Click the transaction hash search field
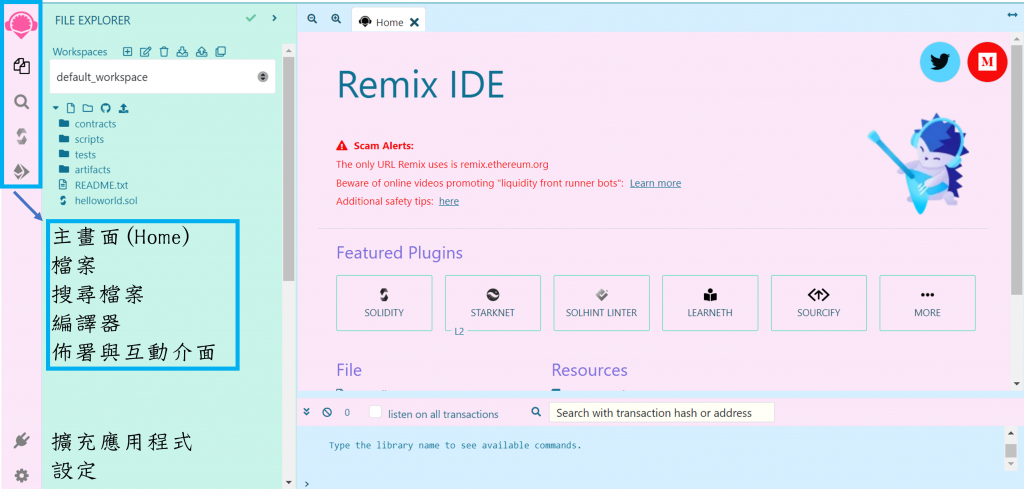The image size is (1024, 498). [662, 412]
